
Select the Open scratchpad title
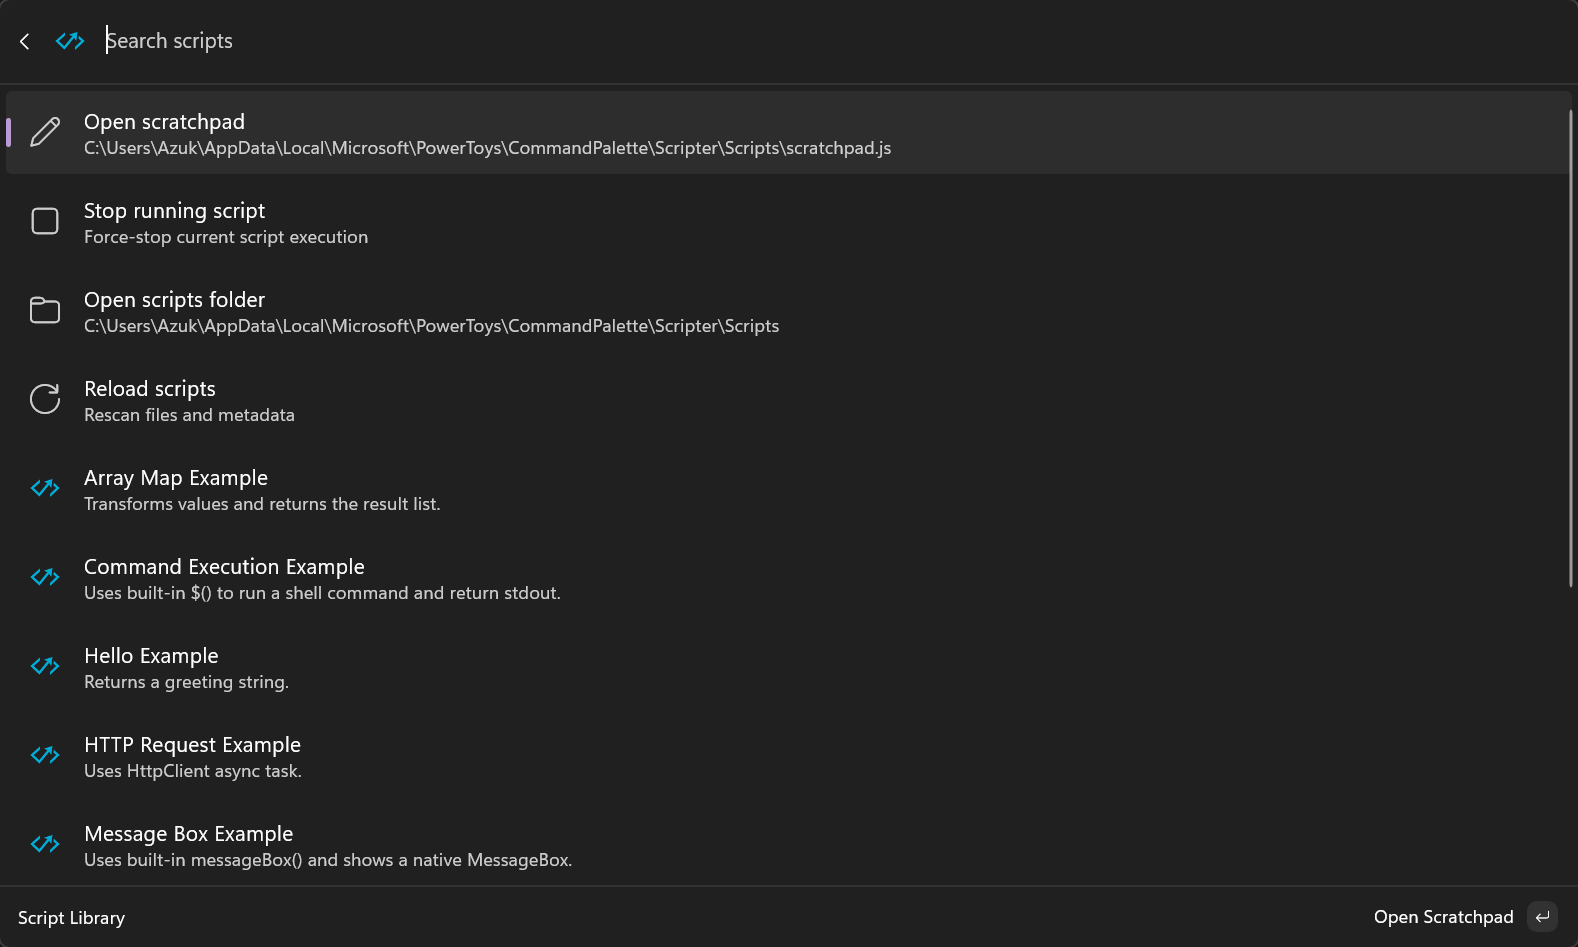(x=164, y=122)
